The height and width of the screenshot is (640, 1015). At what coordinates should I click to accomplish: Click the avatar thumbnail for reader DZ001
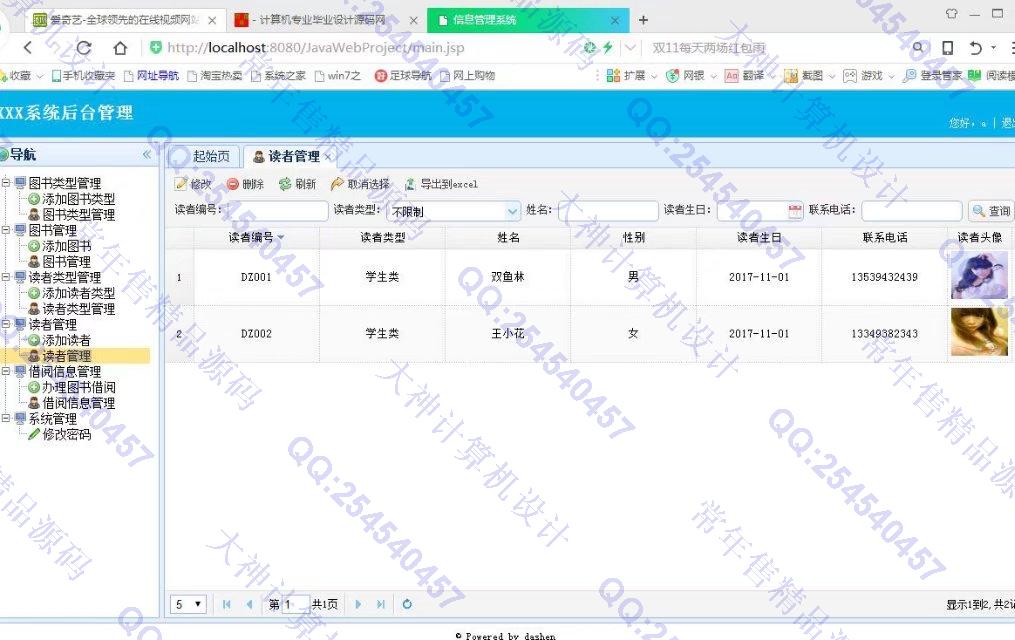point(978,277)
